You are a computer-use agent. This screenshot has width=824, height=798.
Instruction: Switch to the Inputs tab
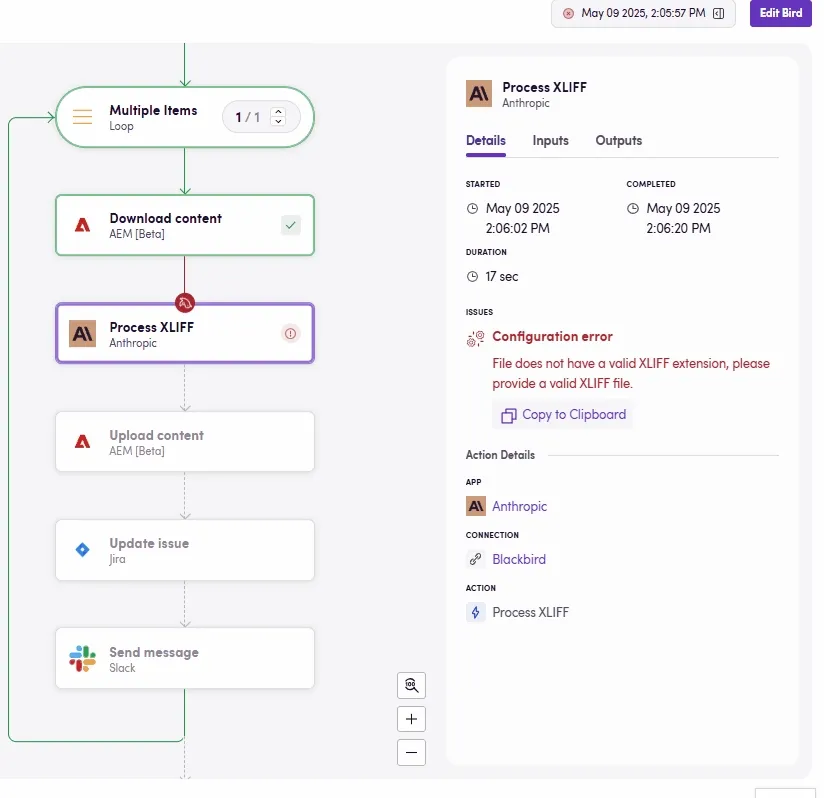tap(550, 141)
